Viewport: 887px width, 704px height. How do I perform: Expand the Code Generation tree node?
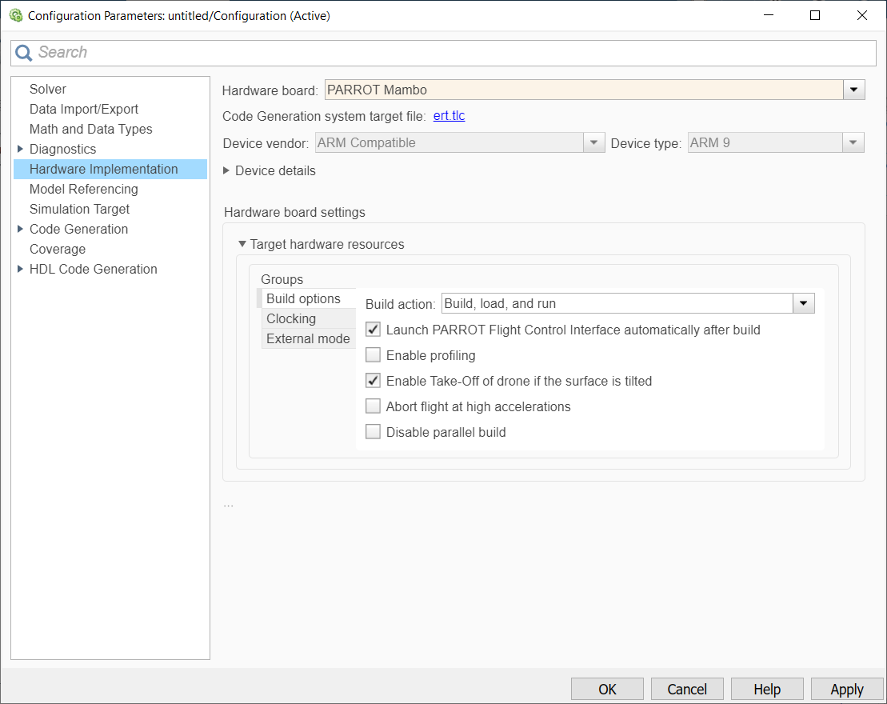point(20,229)
